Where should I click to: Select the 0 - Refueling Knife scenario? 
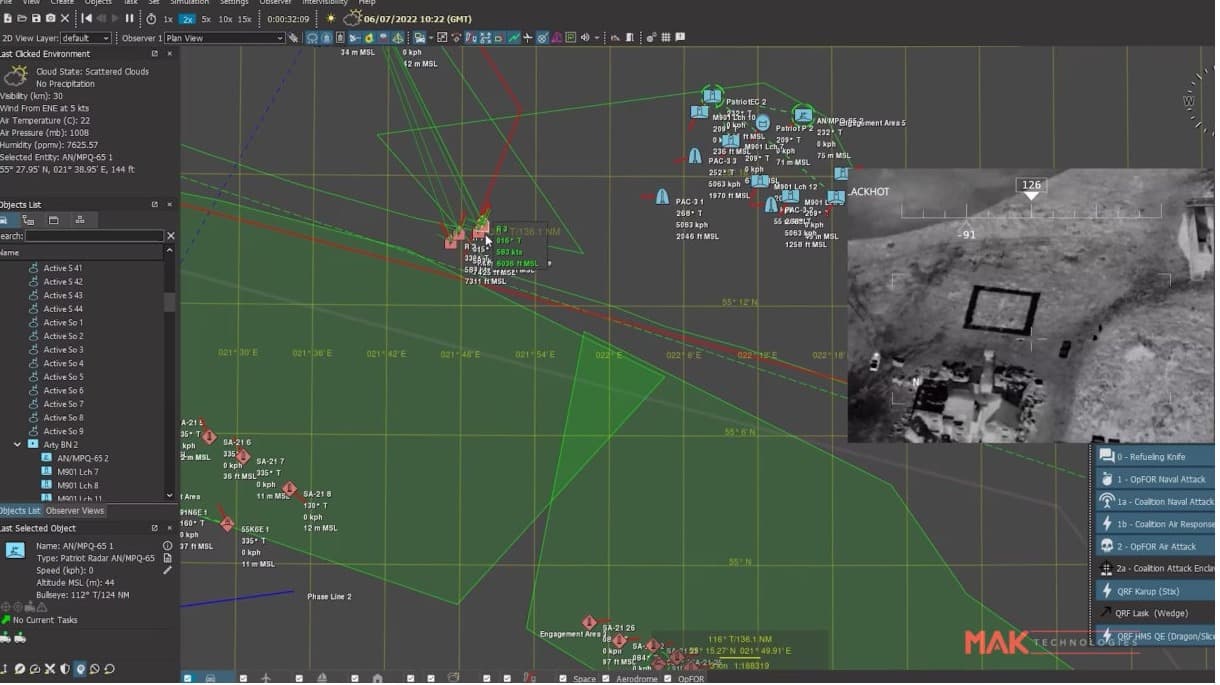click(1153, 456)
